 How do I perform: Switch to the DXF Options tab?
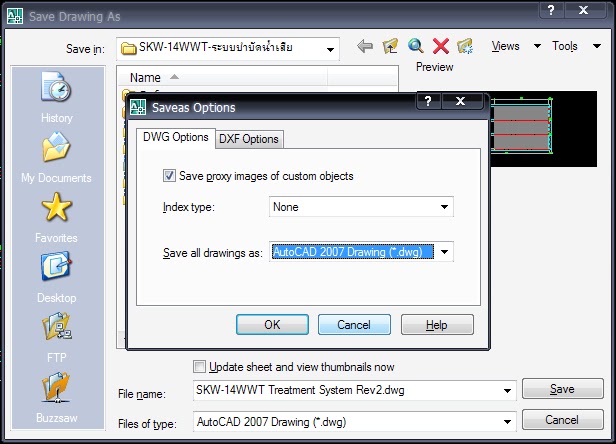tap(249, 139)
